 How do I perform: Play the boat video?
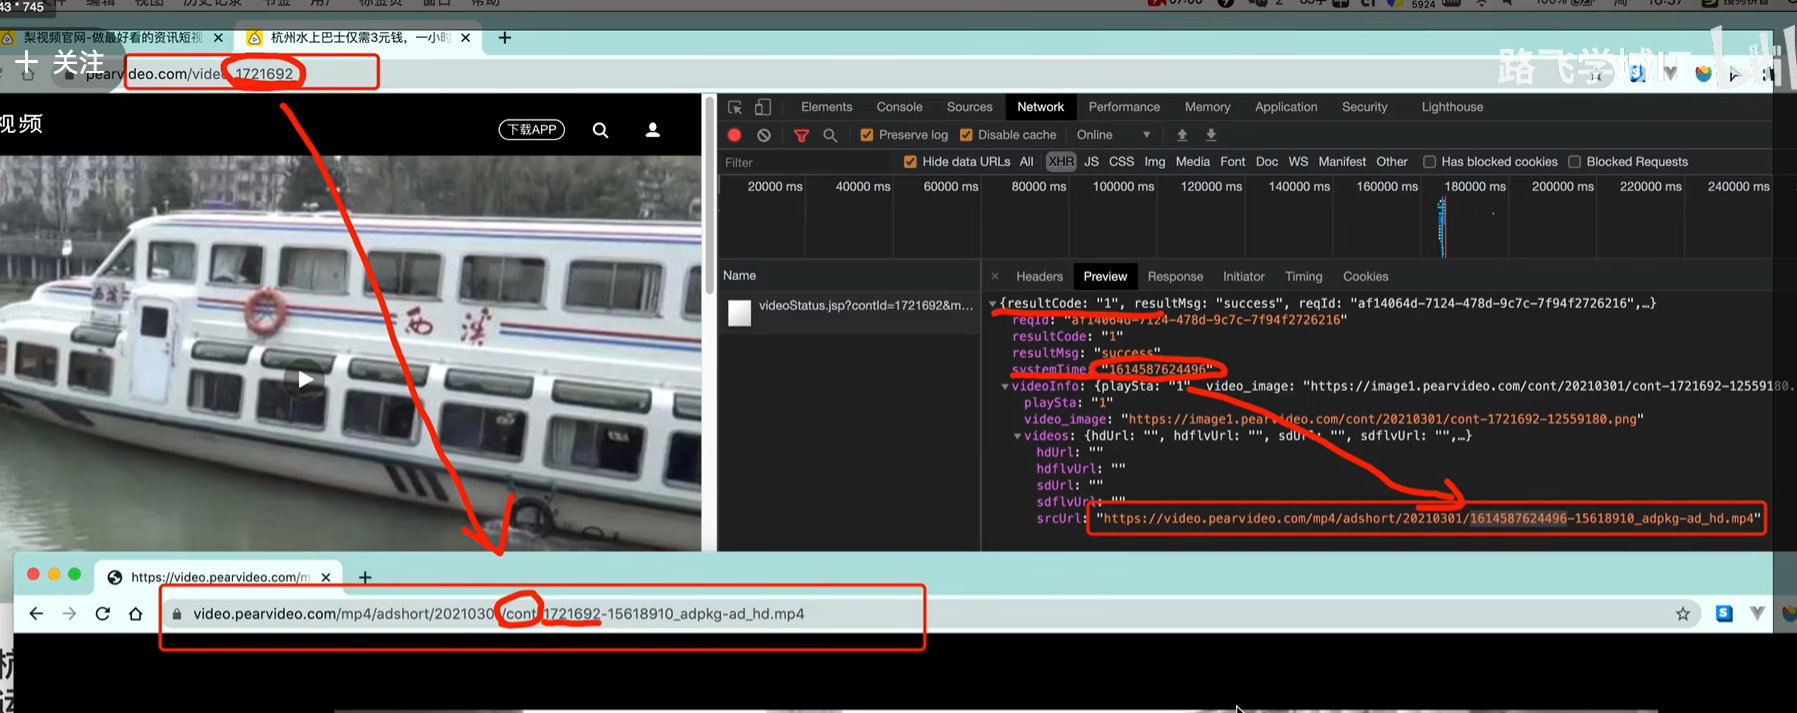click(305, 379)
